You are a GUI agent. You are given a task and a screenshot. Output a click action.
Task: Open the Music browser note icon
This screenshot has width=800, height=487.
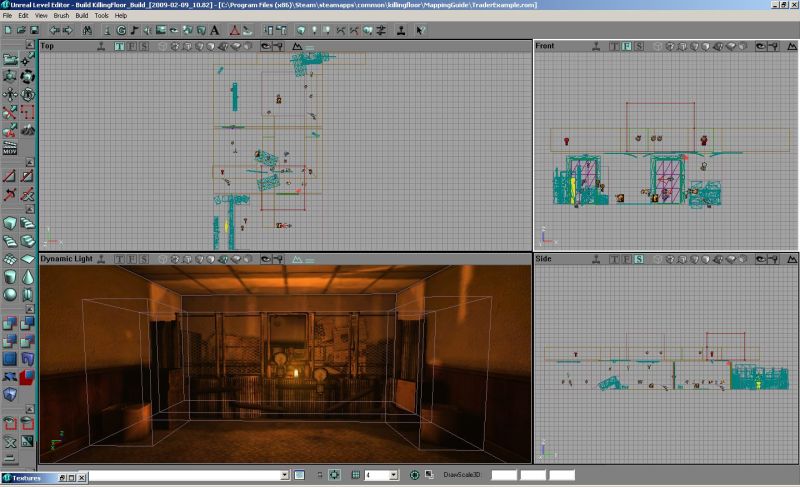pyautogui.click(x=135, y=31)
